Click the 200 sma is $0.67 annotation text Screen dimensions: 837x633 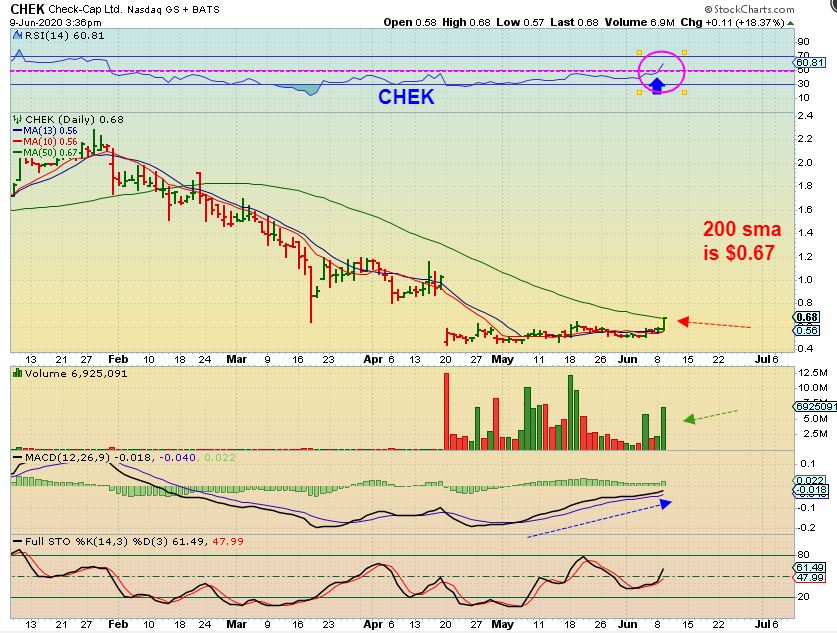pyautogui.click(x=741, y=241)
